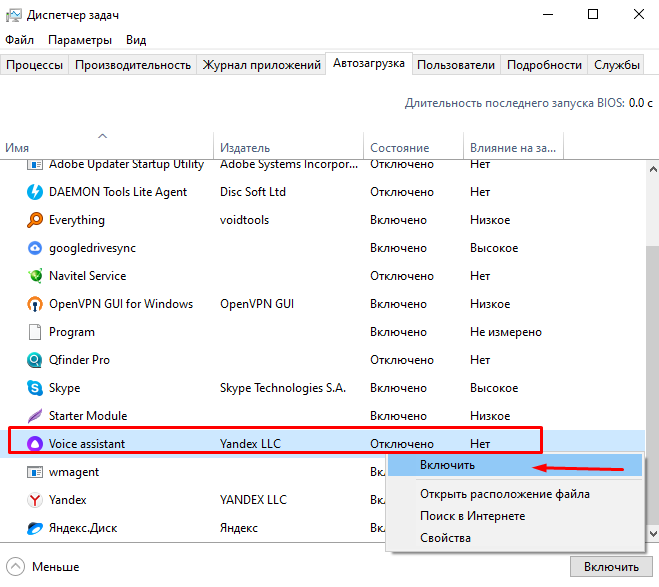Viewport: 659px width, 587px height.
Task: Click Высокое impact in Skype row
Action: (494, 388)
